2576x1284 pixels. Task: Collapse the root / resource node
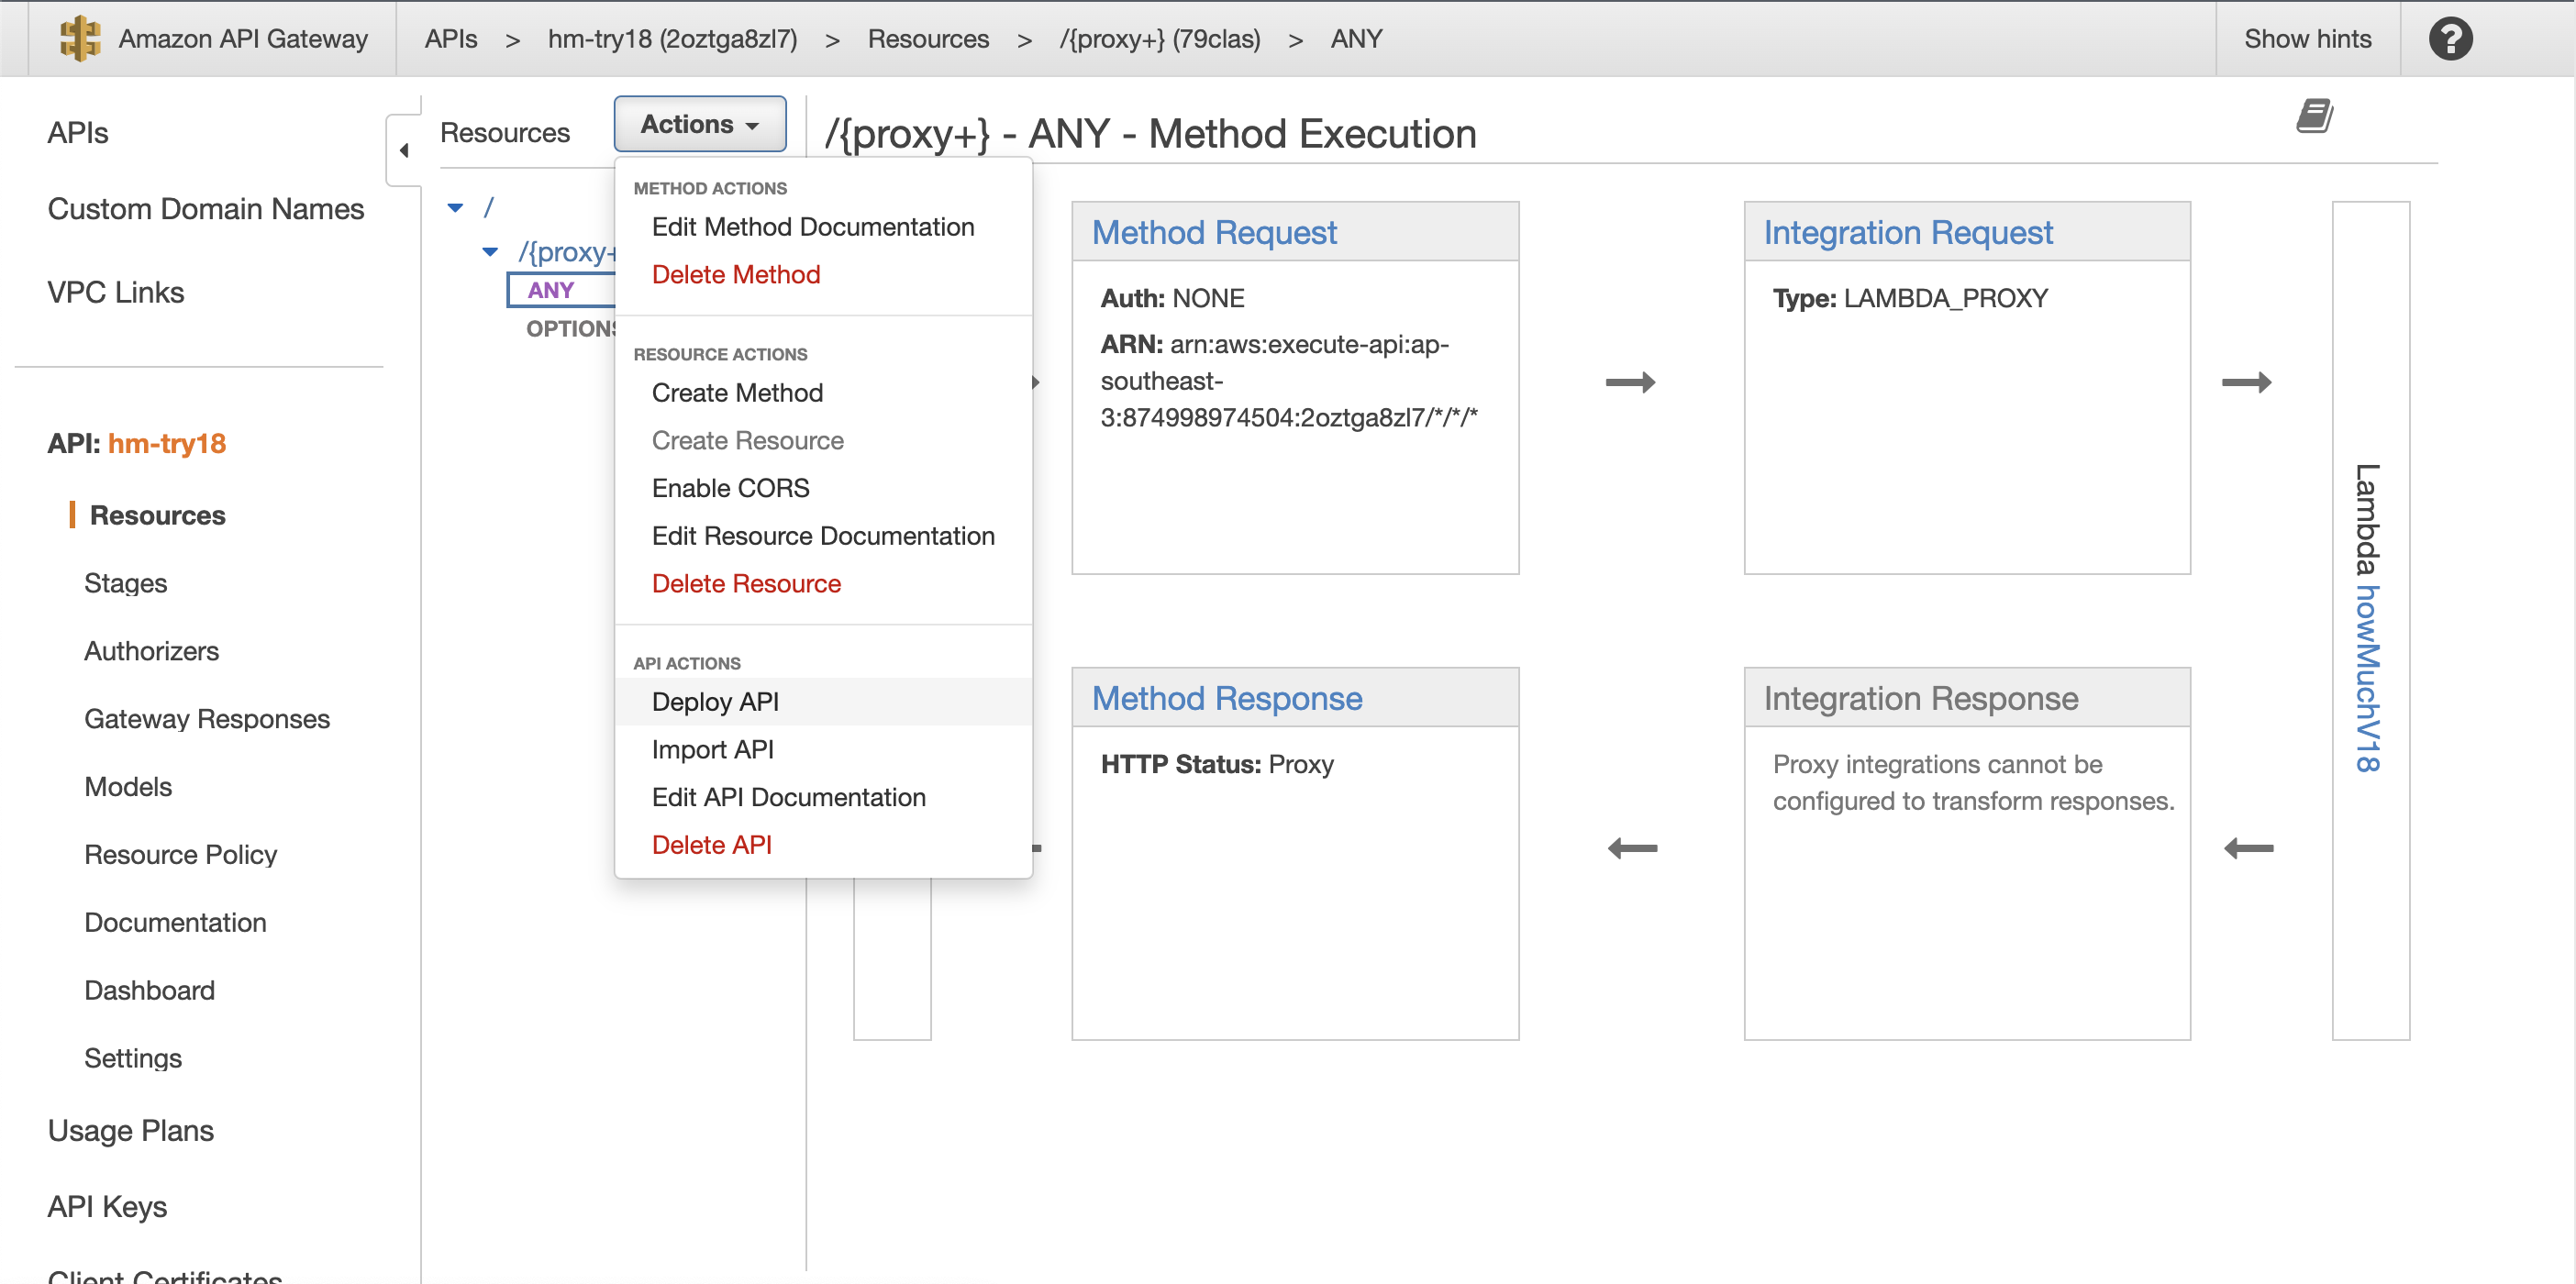tap(456, 206)
